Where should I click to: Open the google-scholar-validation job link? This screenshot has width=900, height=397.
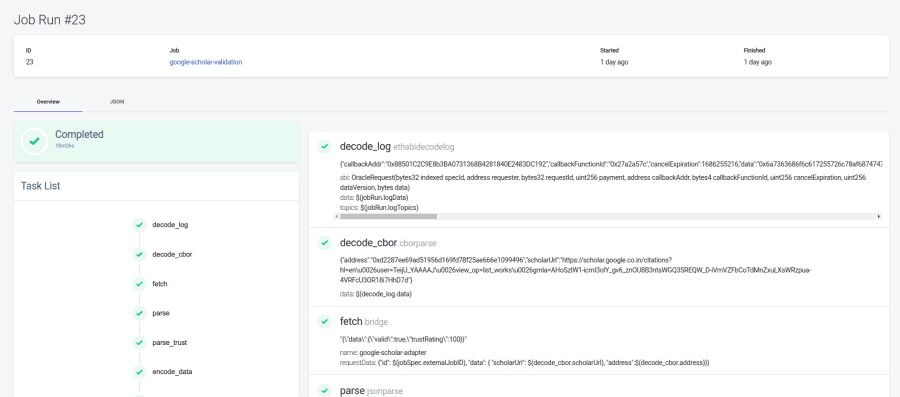tap(205, 62)
